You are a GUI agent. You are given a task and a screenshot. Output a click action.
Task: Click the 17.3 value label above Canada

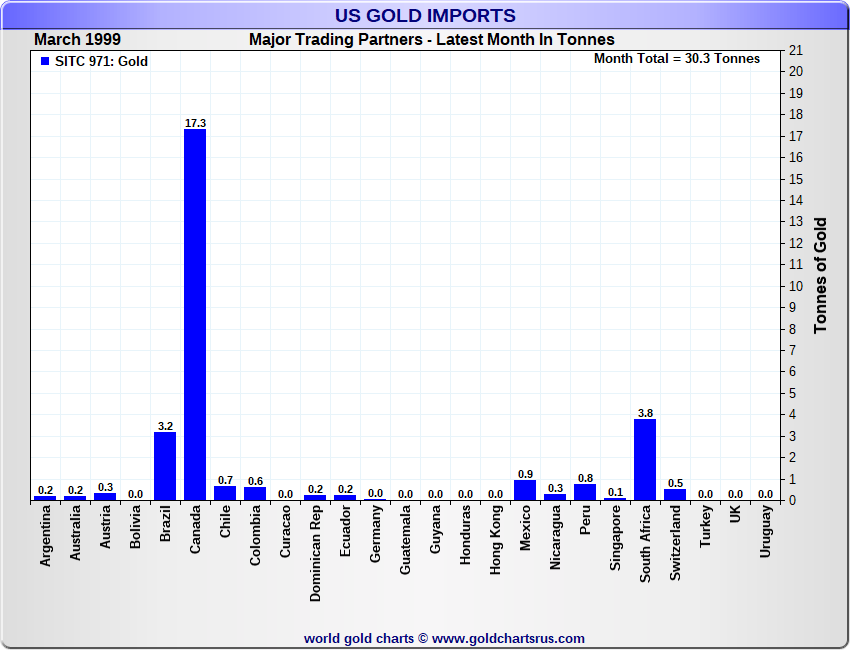click(x=195, y=123)
